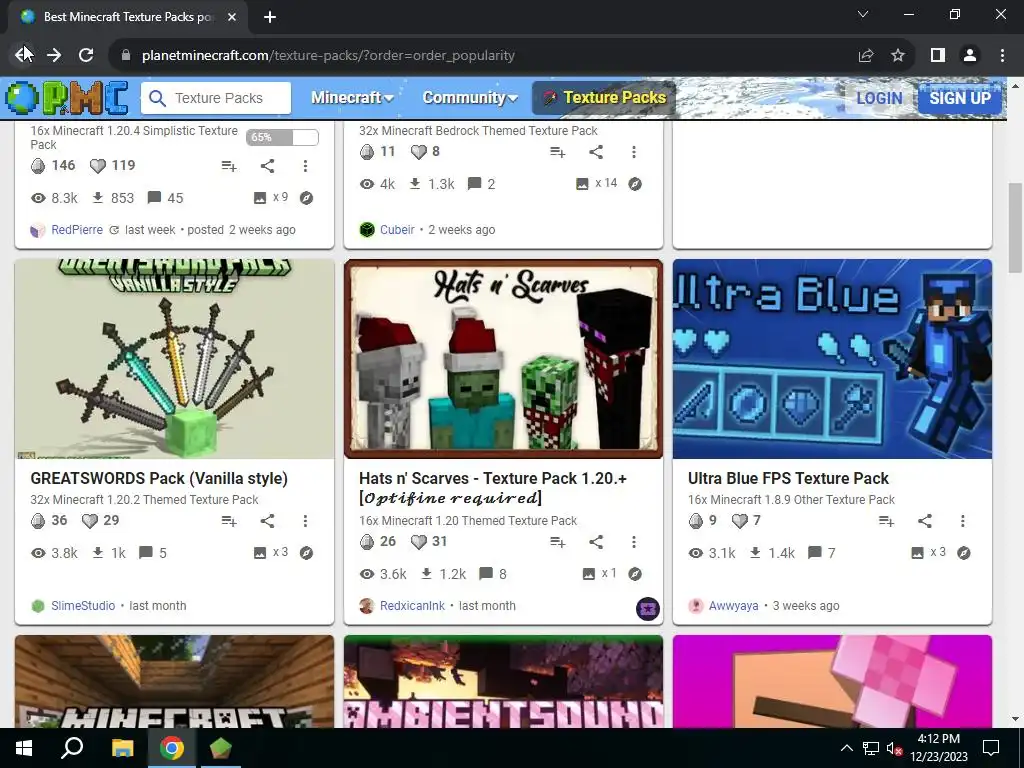Click the Planet Minecraft PMC logo
Image resolution: width=1024 pixels, height=768 pixels.
point(67,98)
